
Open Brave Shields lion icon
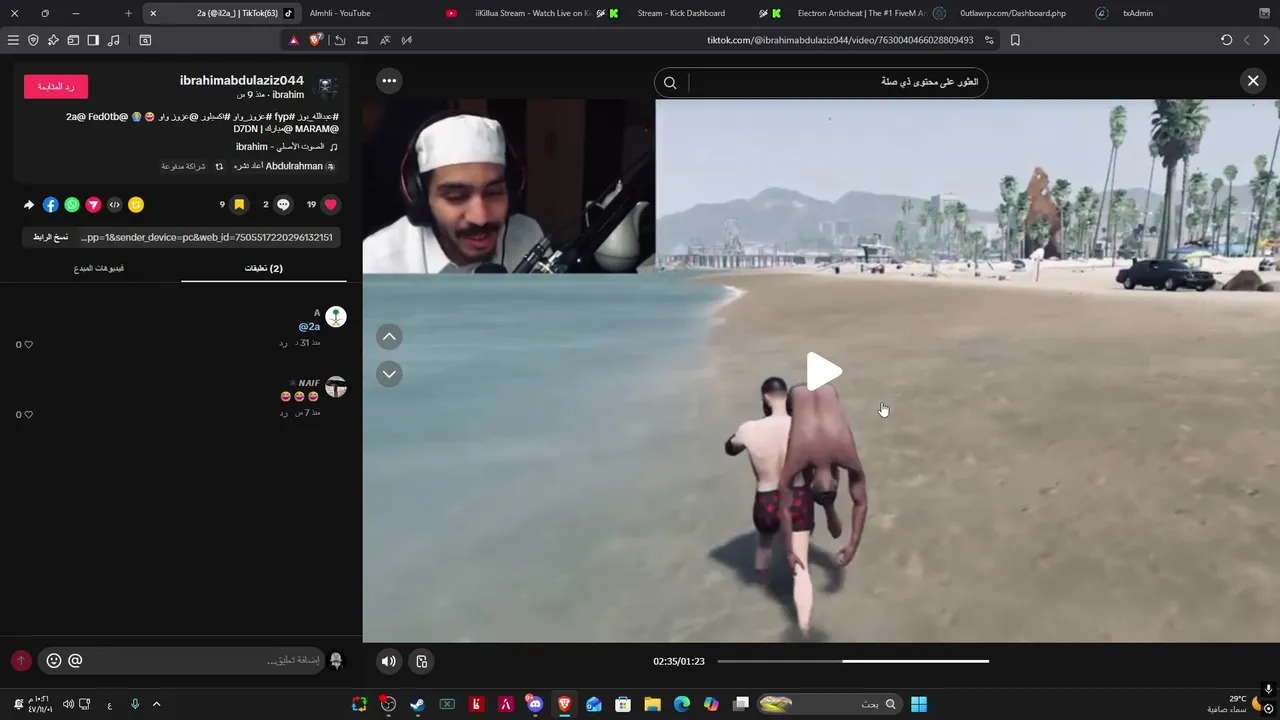[x=316, y=40]
